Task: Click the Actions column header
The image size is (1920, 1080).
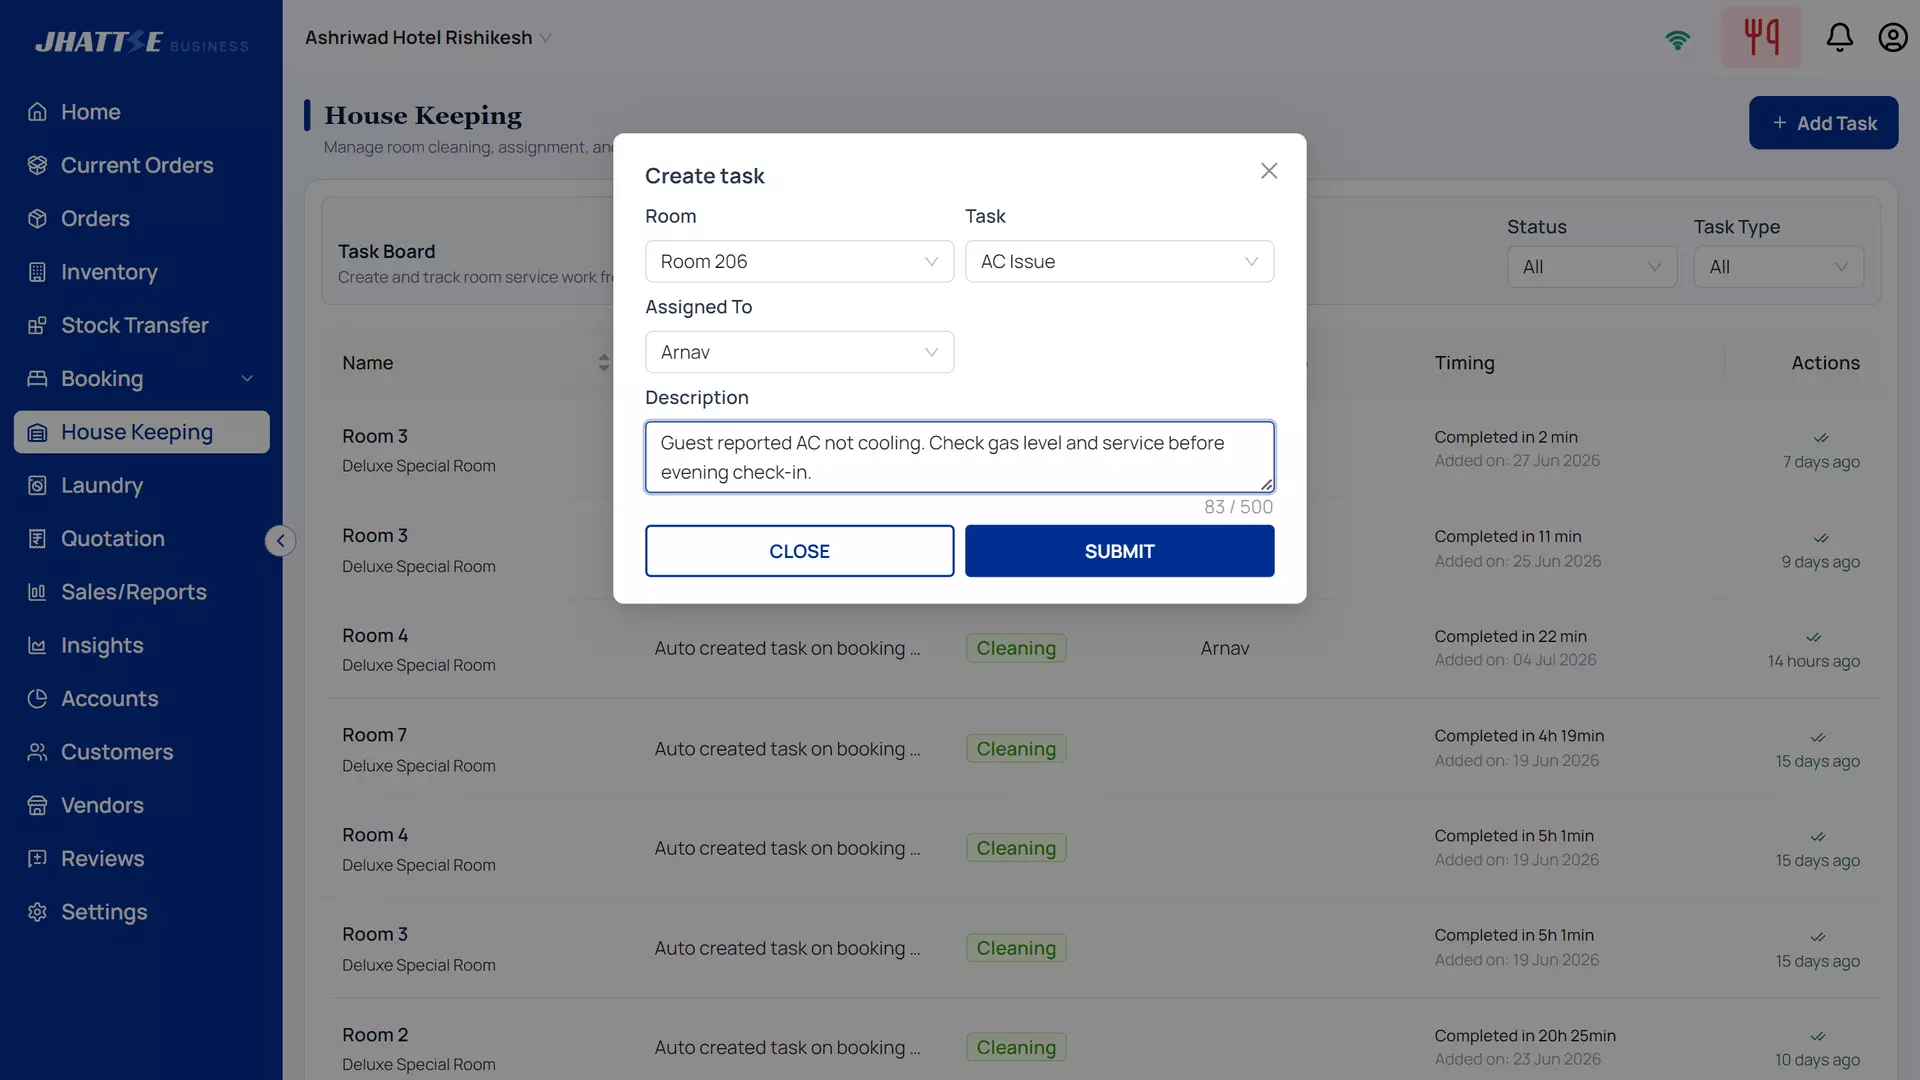Action: (1825, 363)
